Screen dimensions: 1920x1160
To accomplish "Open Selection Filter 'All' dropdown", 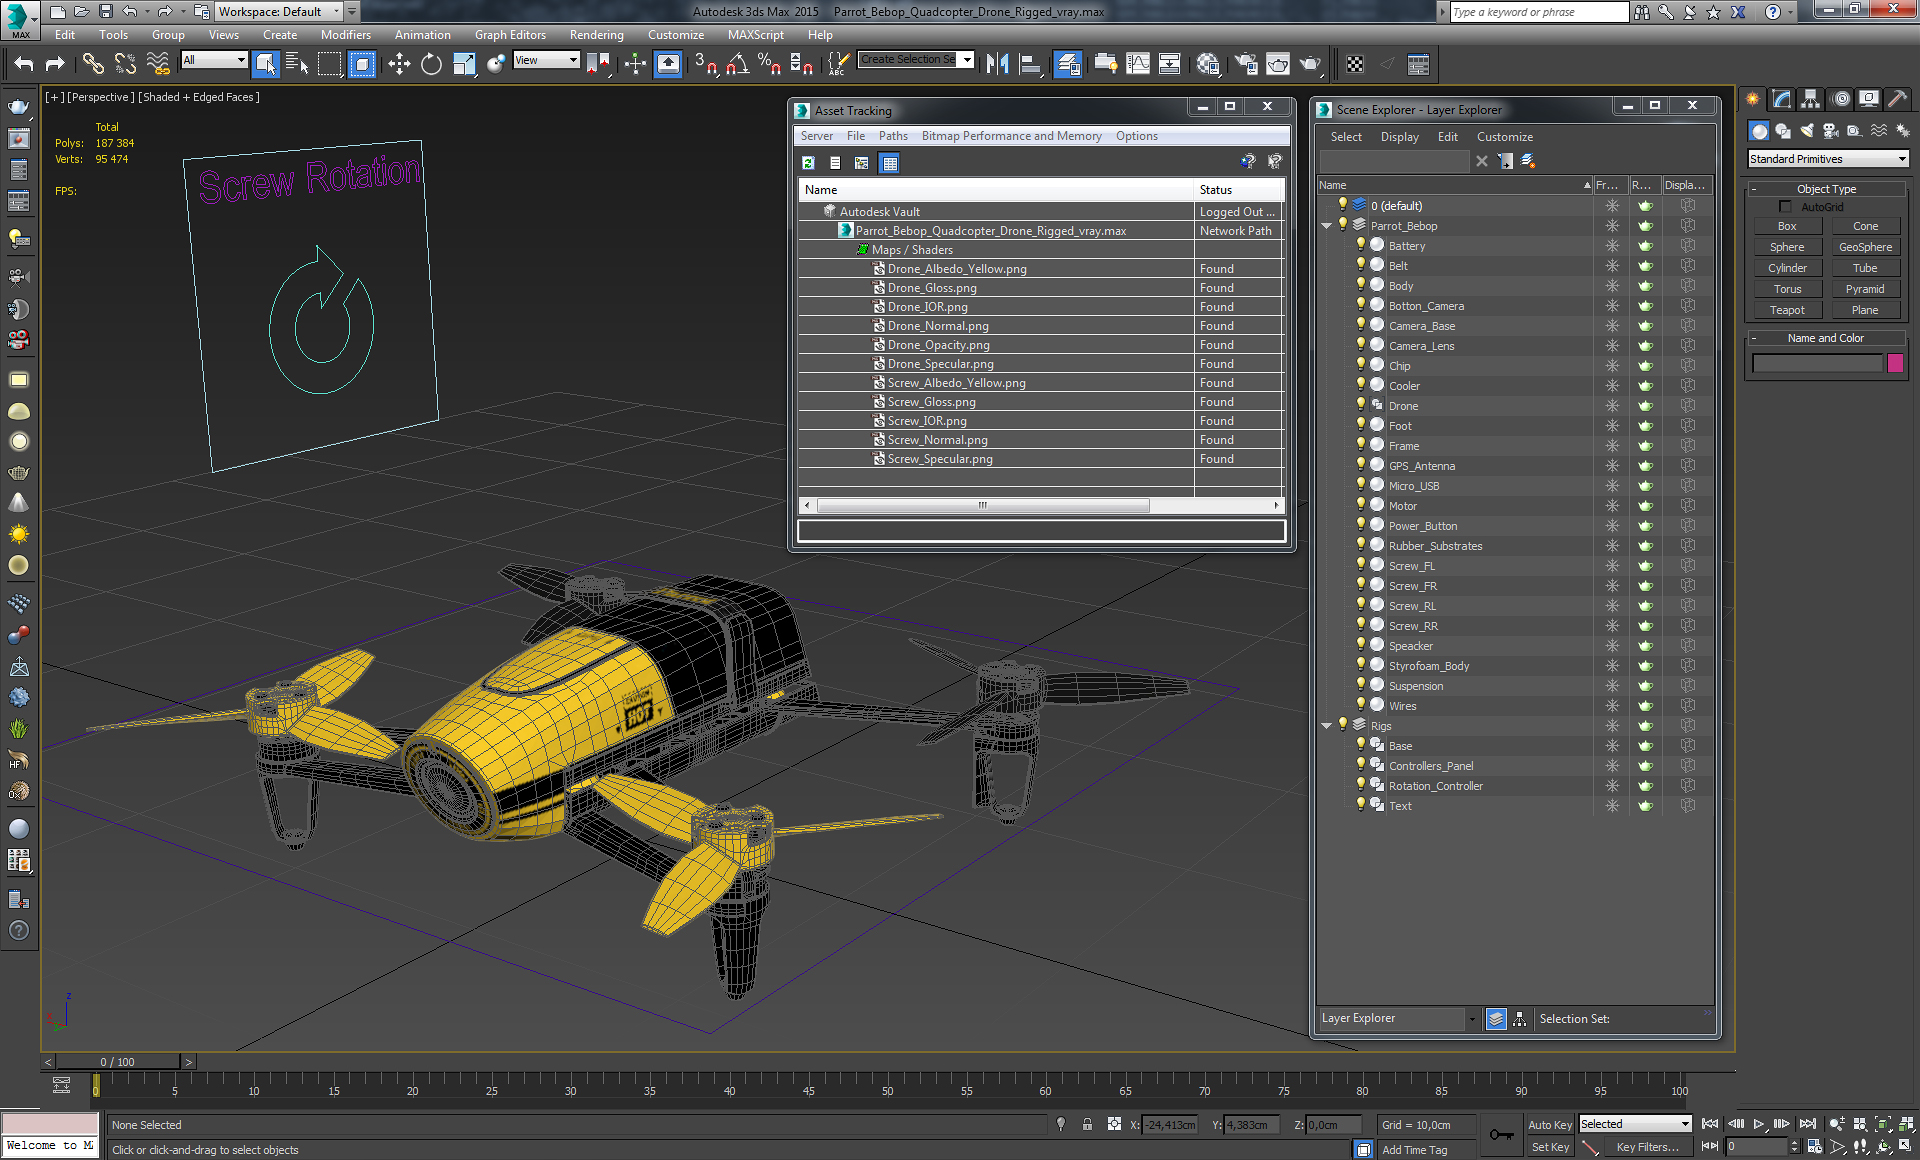I will (x=215, y=60).
